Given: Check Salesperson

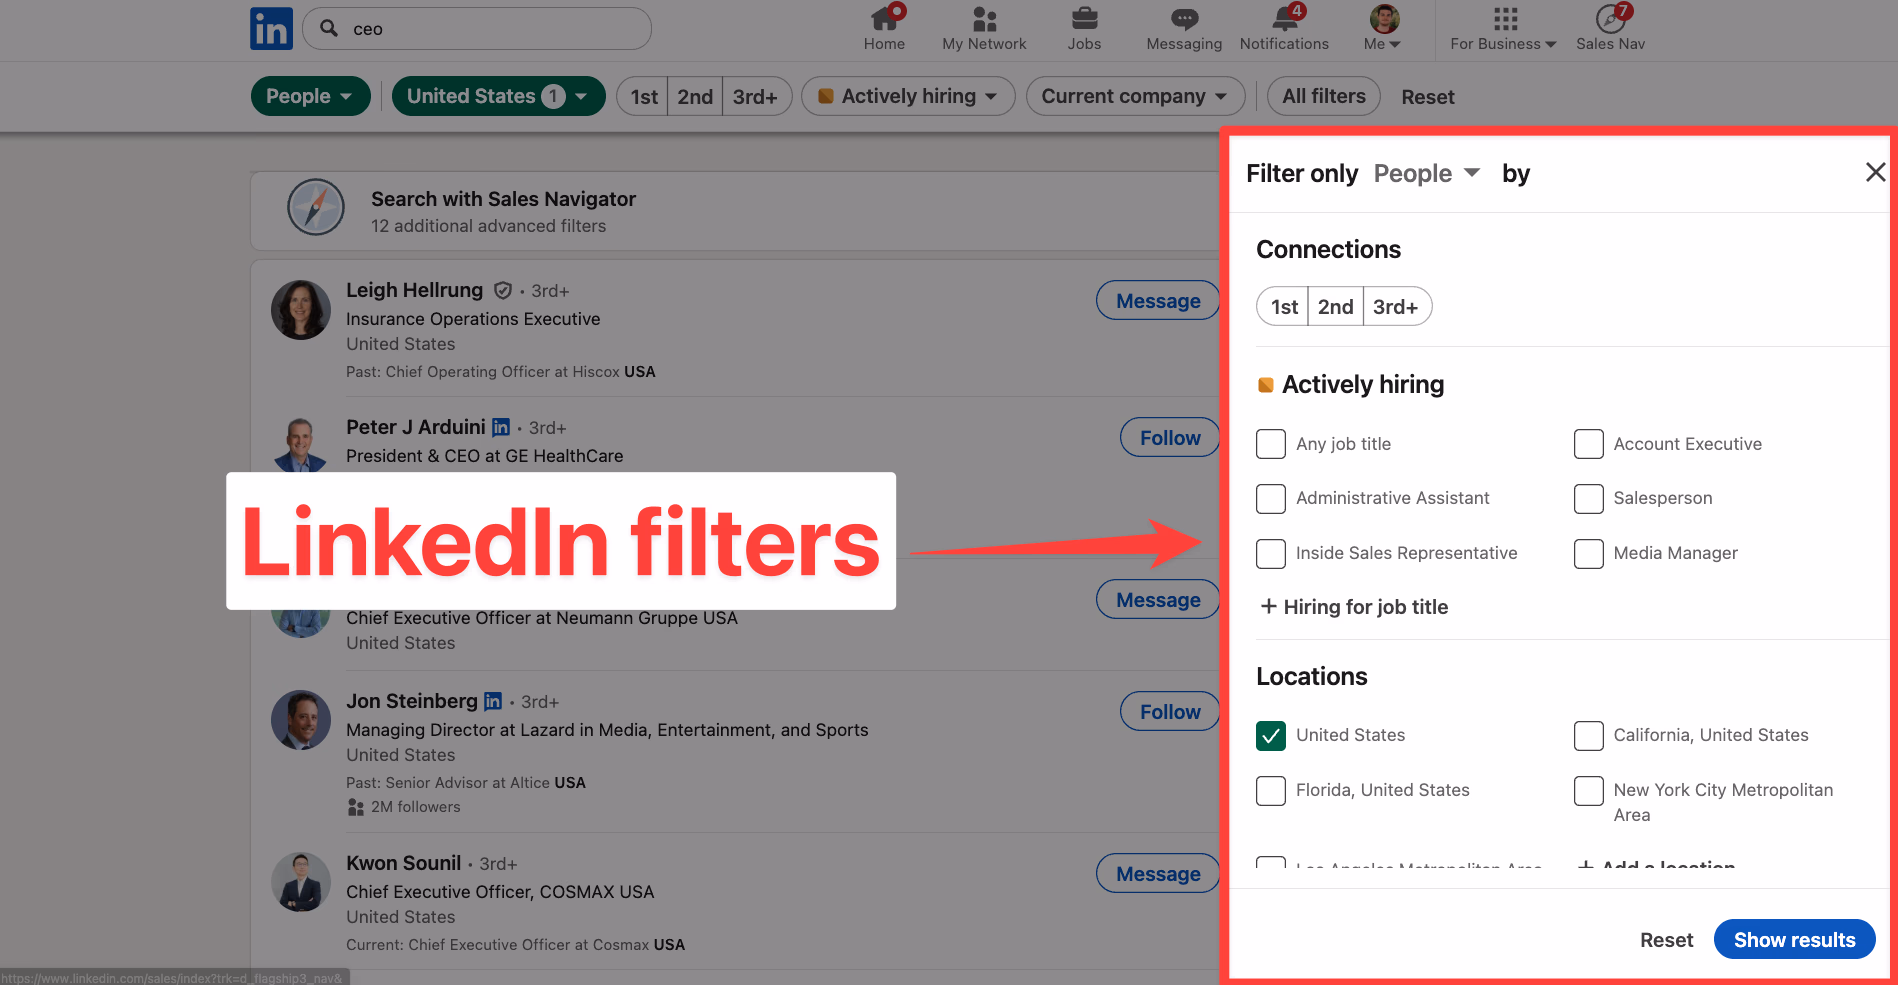Looking at the screenshot, I should tap(1589, 499).
